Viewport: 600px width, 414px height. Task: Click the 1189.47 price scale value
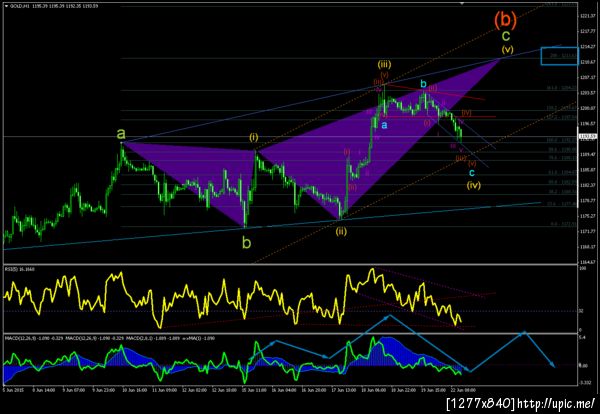[587, 155]
